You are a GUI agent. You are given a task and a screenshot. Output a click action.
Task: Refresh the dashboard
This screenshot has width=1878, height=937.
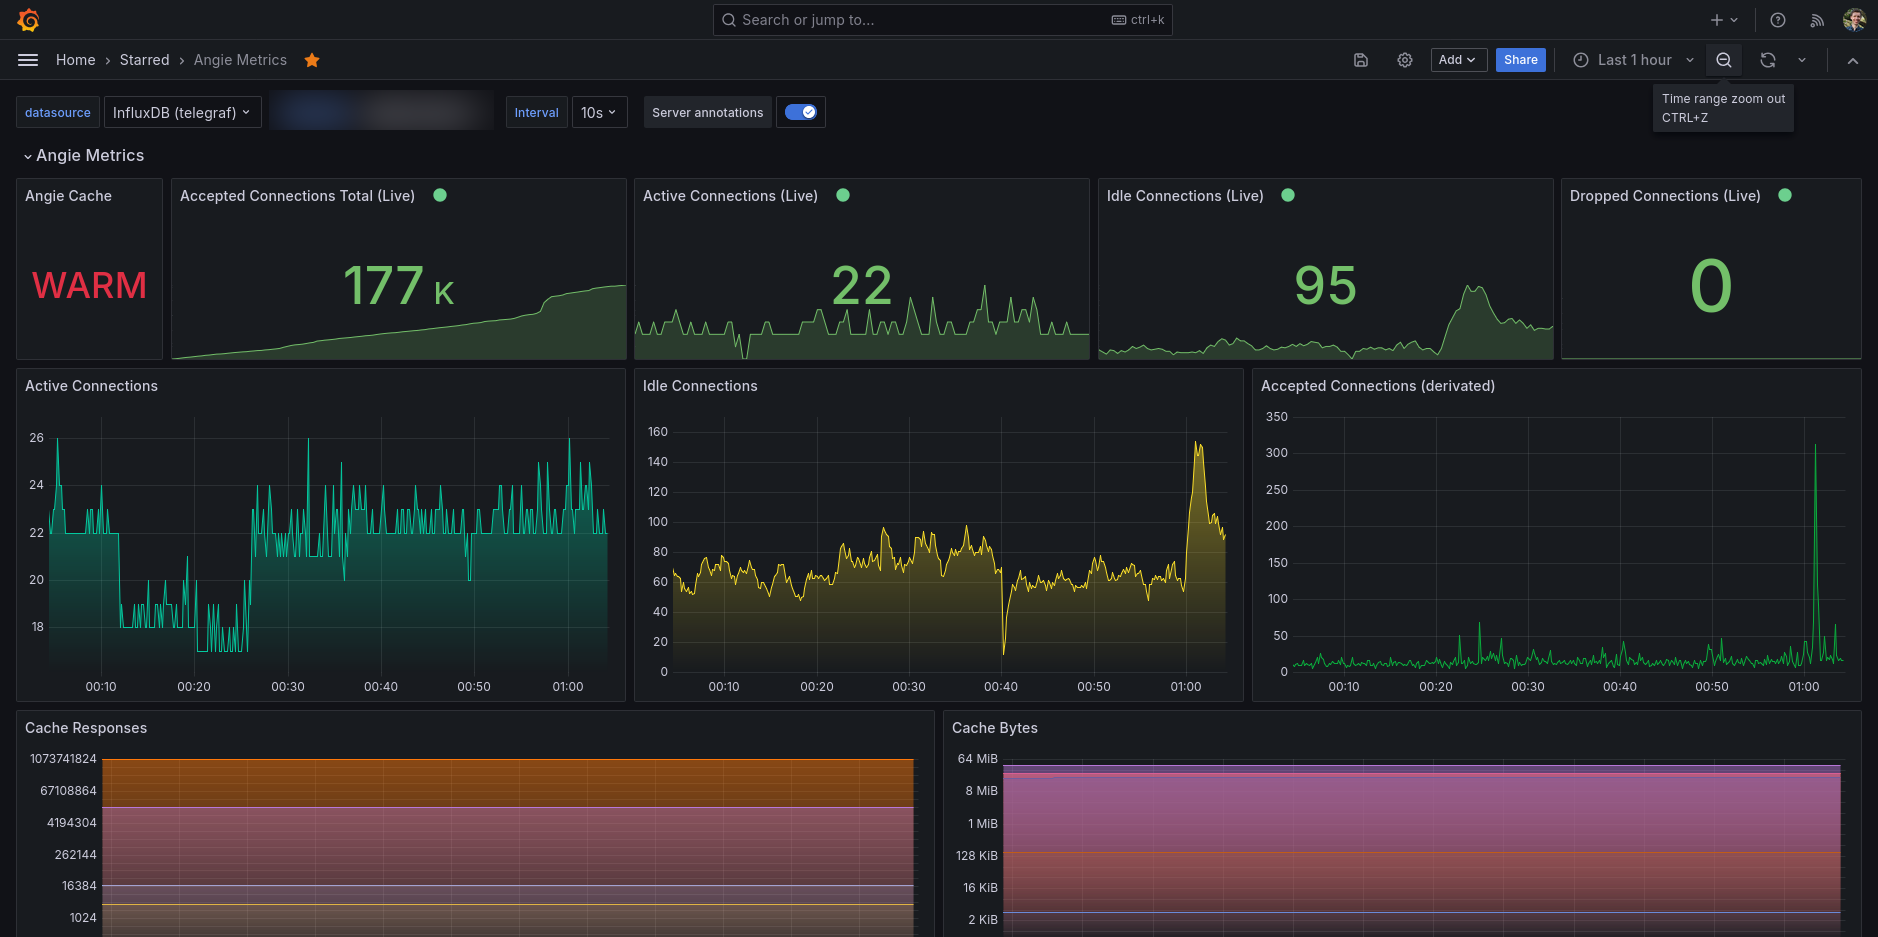click(1768, 60)
